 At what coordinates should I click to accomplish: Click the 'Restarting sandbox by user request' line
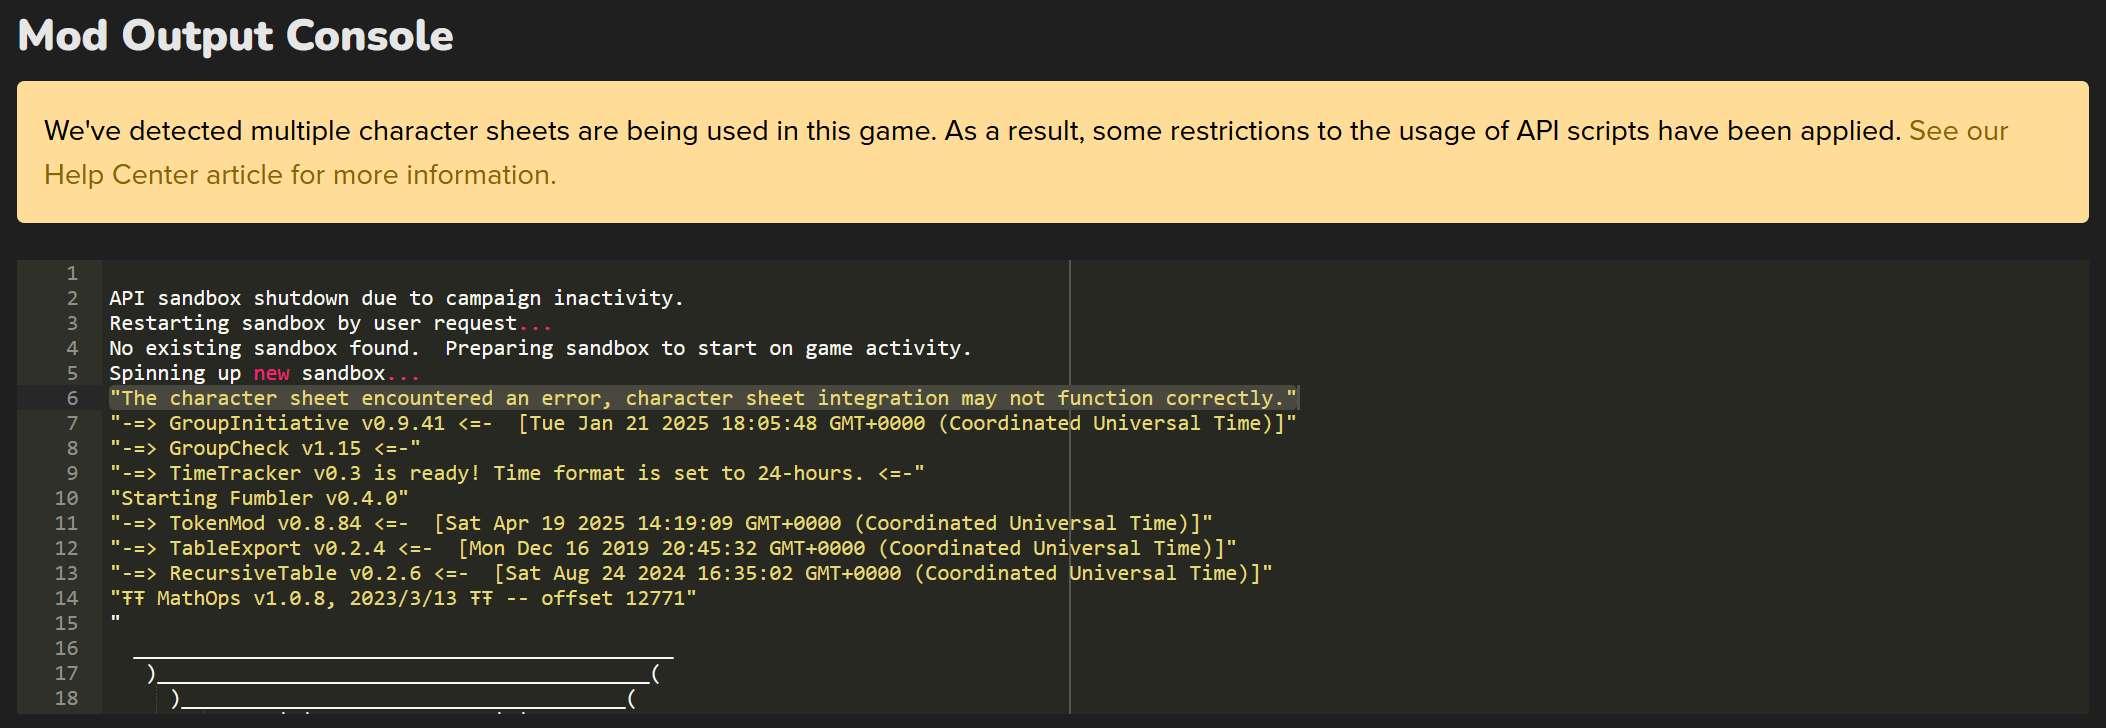(x=330, y=323)
